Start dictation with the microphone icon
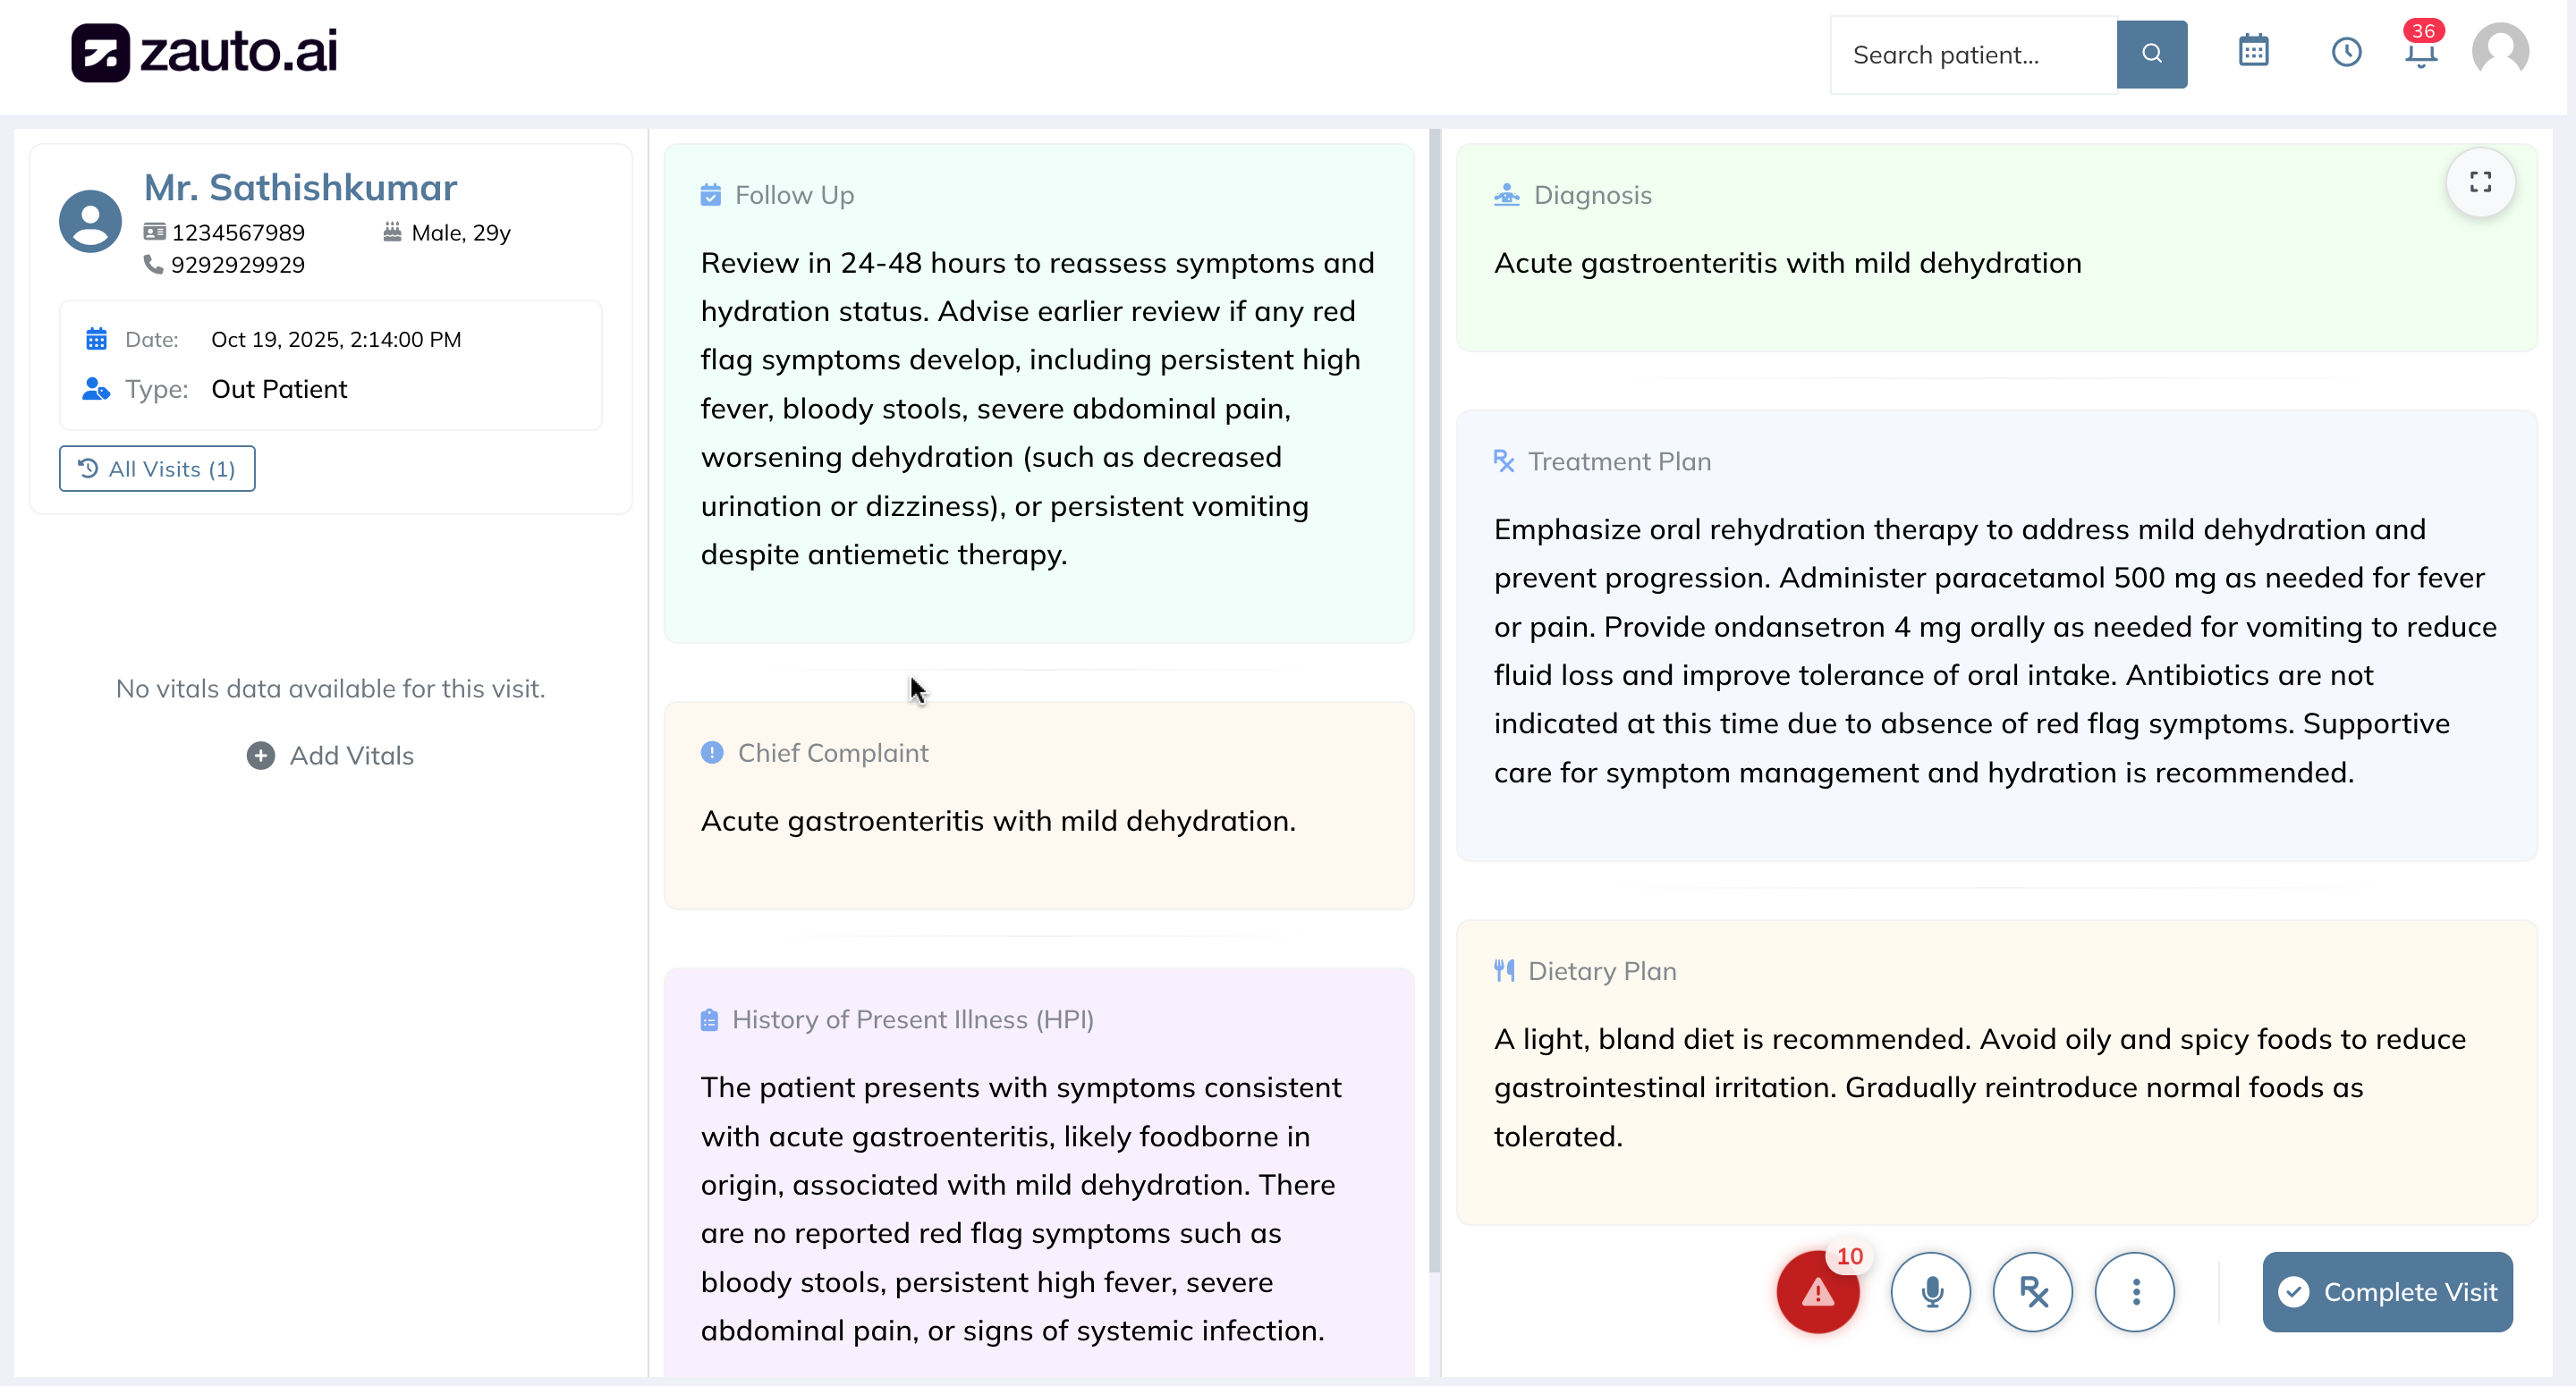 pyautogui.click(x=1931, y=1291)
